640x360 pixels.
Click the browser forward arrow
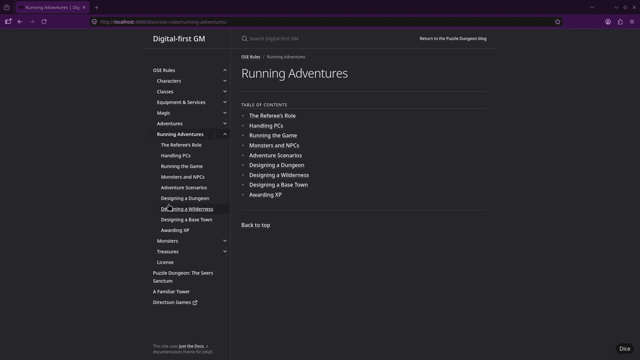[x=32, y=22]
